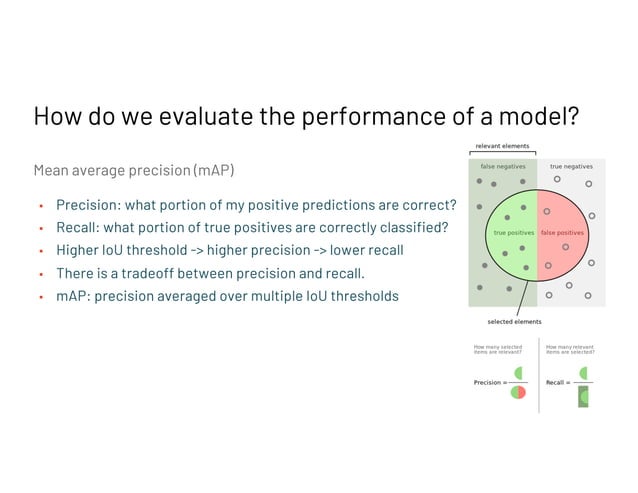Click the 'relevant elements' bracket label
The width and height of the screenshot is (638, 493).
pos(503,146)
